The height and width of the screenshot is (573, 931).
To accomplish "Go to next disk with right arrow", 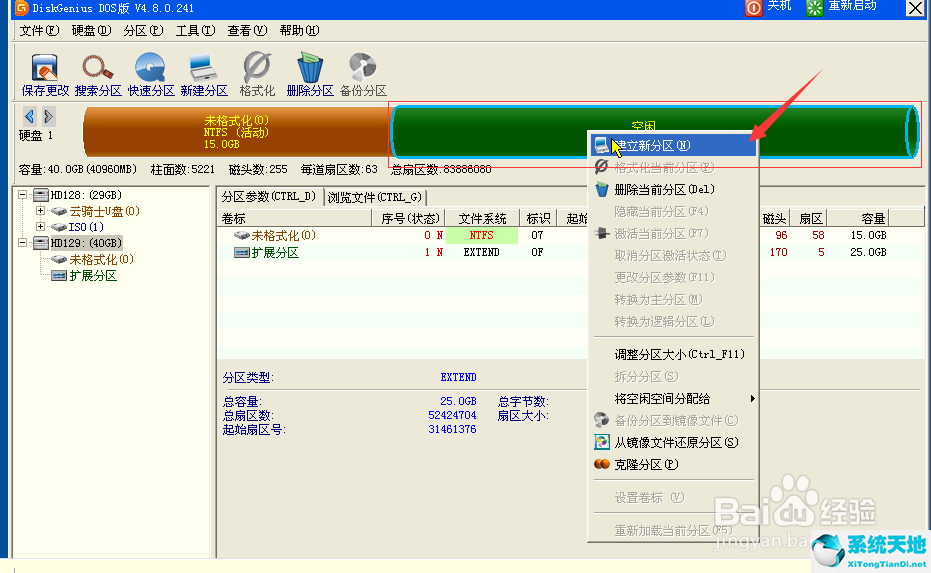I will tap(48, 116).
